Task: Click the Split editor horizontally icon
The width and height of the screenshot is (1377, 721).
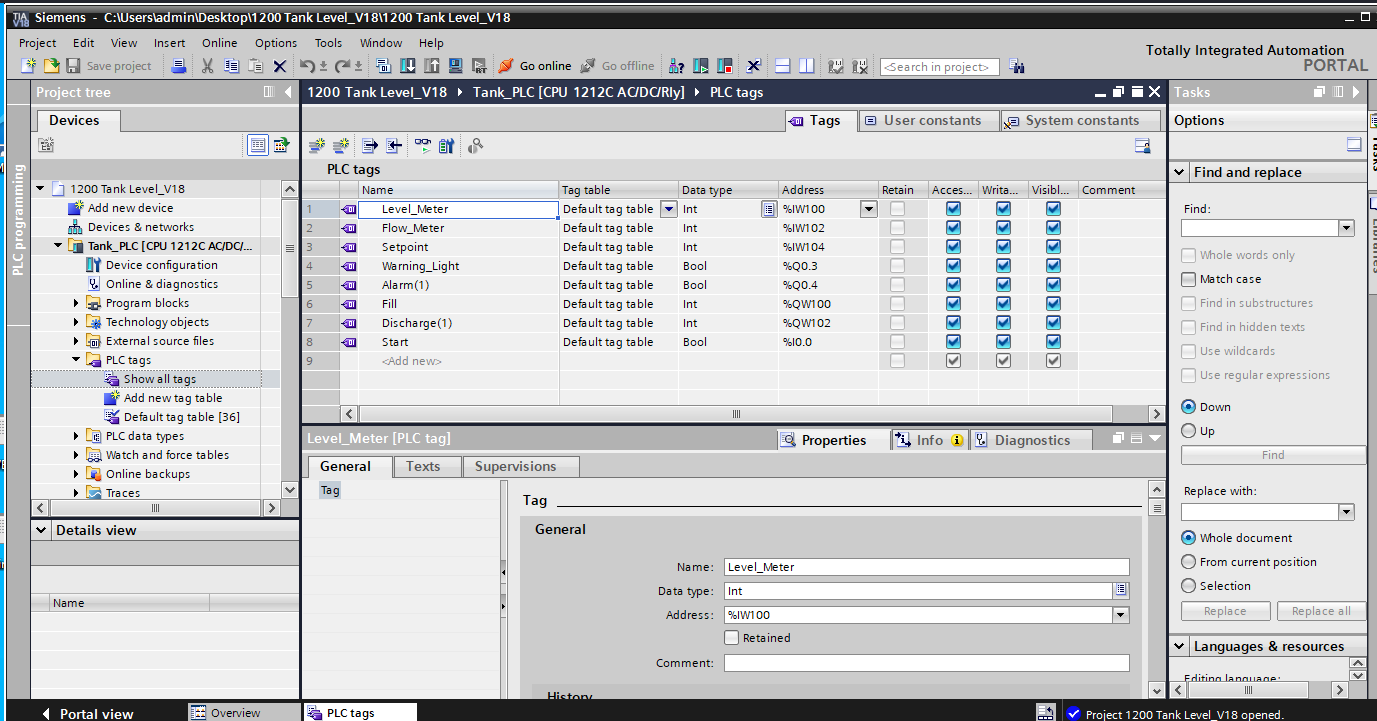Action: pos(783,66)
